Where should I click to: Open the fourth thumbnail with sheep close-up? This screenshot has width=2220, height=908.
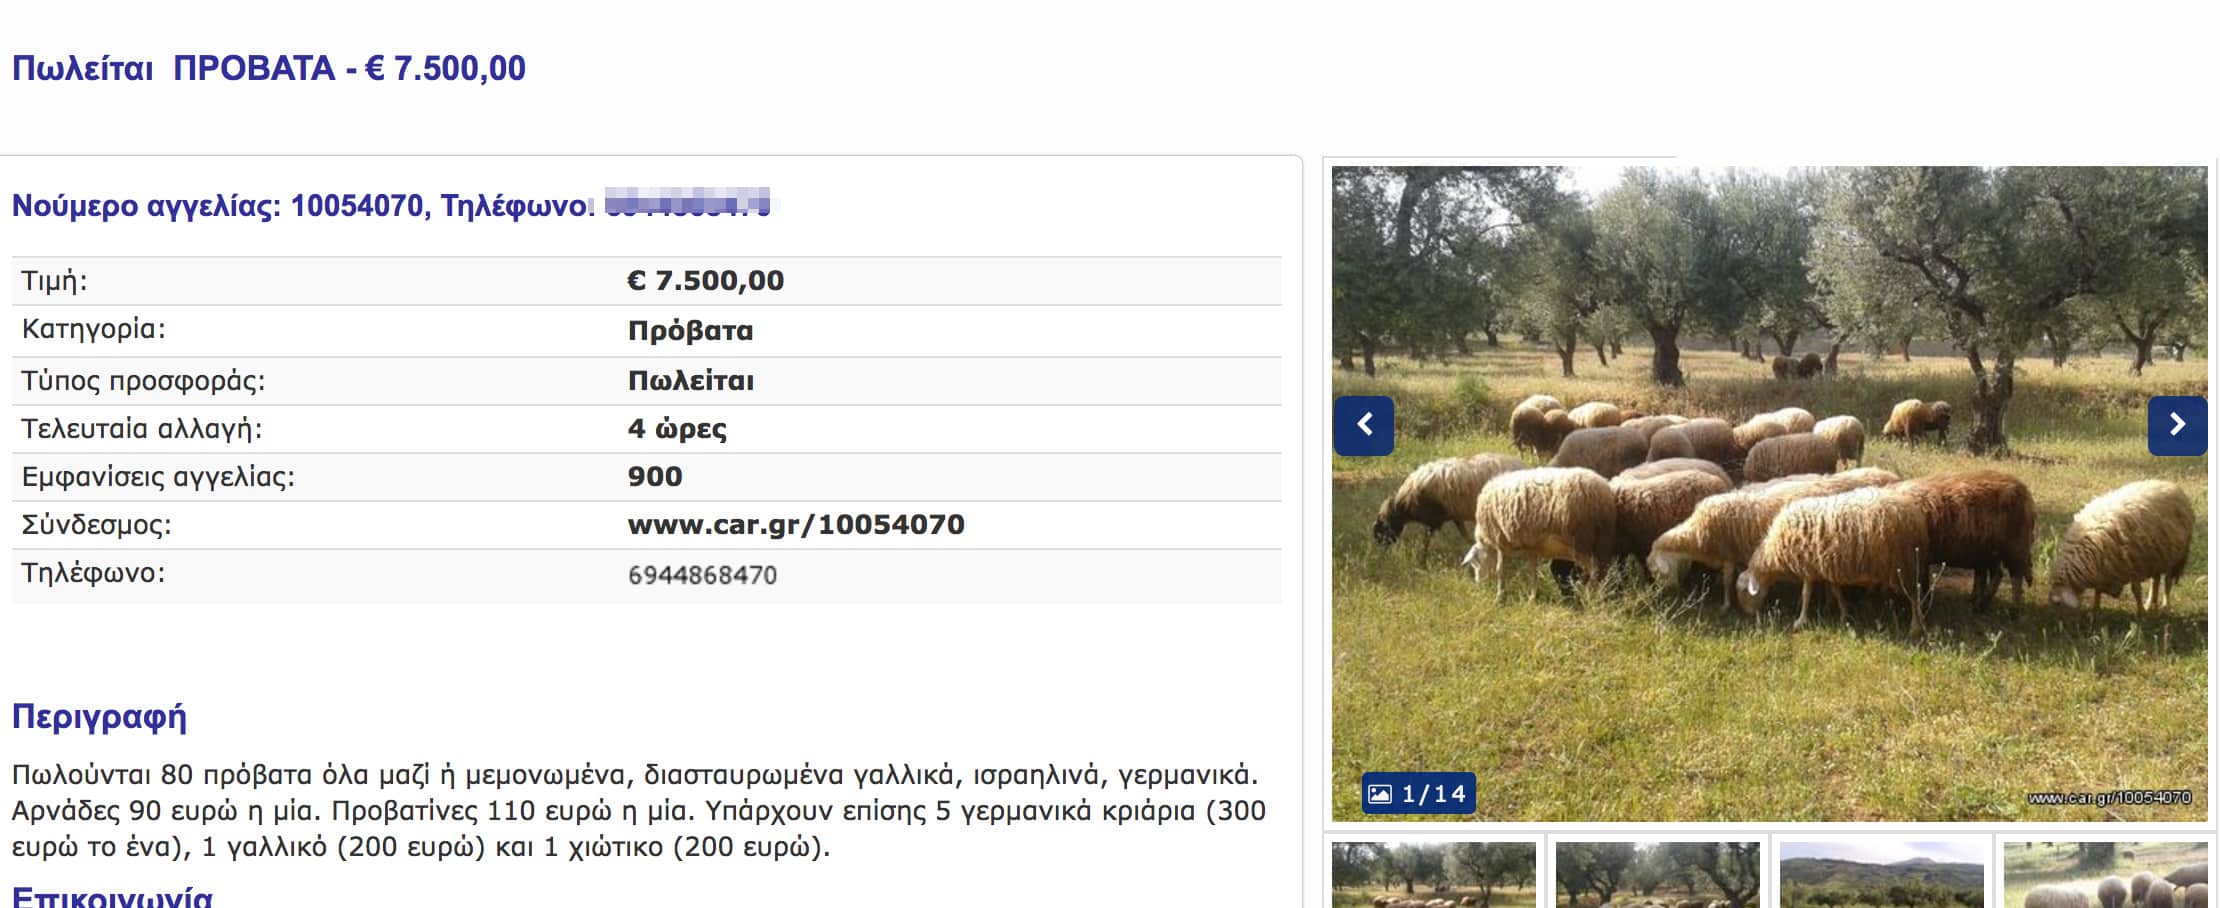(x=2105, y=875)
